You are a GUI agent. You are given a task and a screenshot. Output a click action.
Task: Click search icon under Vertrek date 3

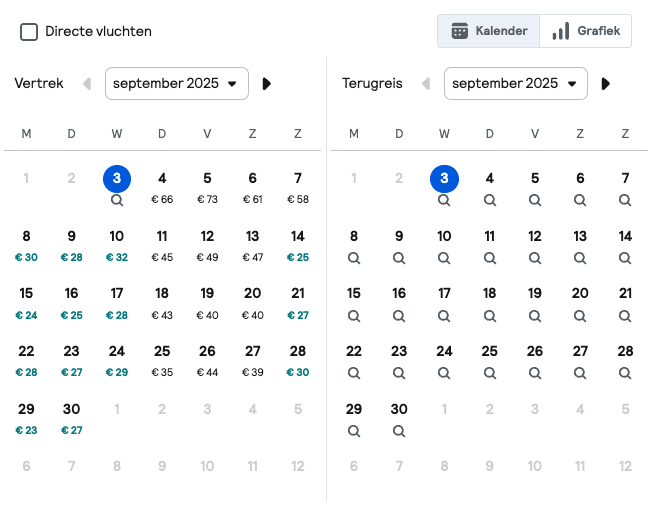coord(117,200)
